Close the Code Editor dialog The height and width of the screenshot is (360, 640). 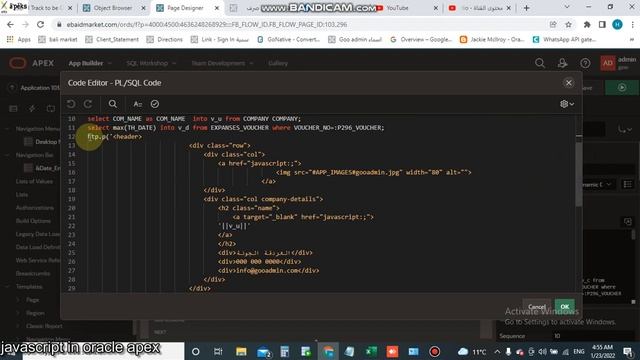(x=569, y=83)
